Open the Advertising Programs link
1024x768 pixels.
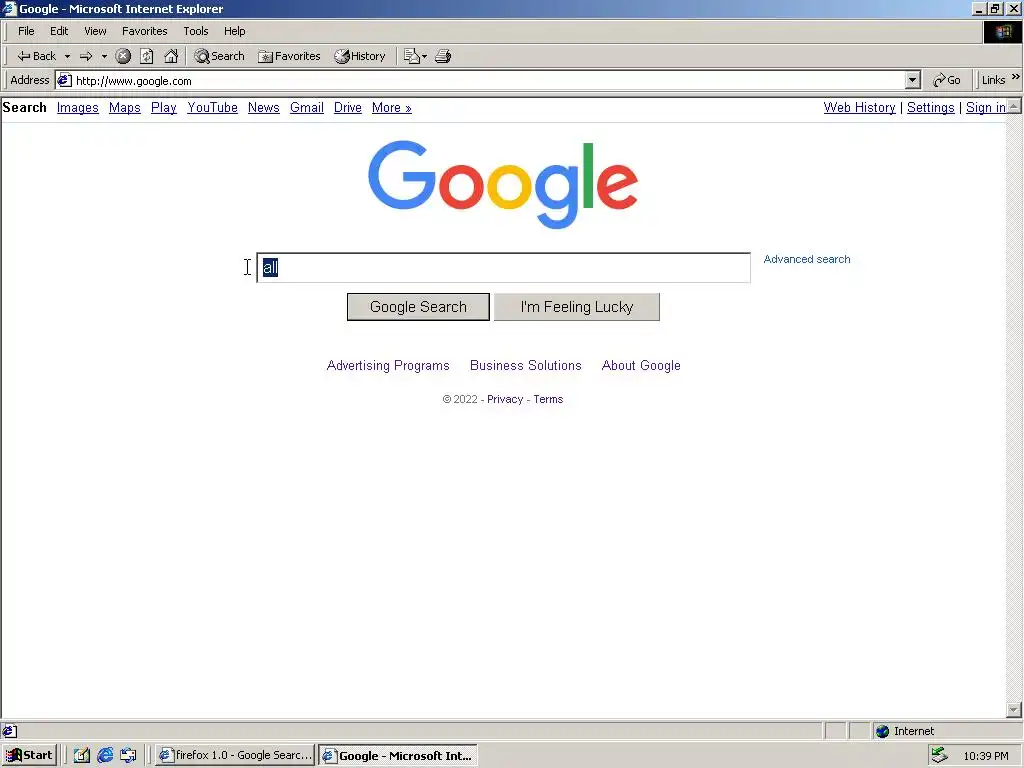388,366
